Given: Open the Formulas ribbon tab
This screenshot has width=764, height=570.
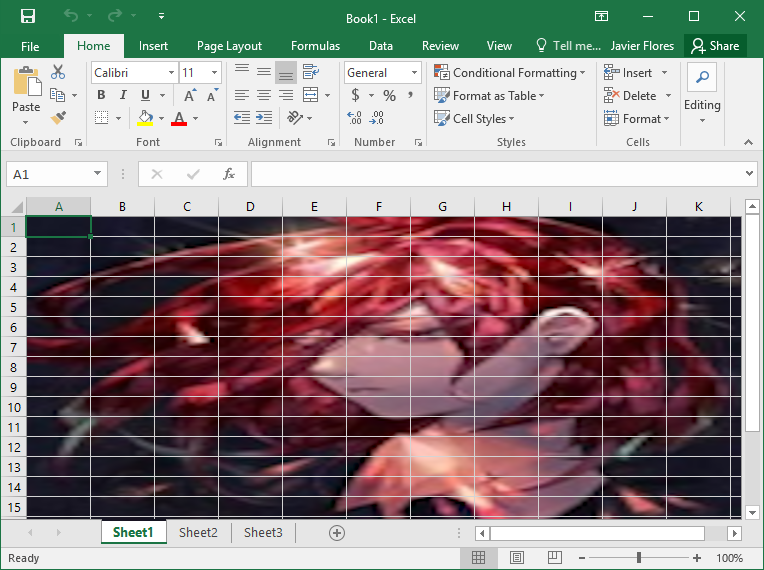Looking at the screenshot, I should tap(315, 46).
